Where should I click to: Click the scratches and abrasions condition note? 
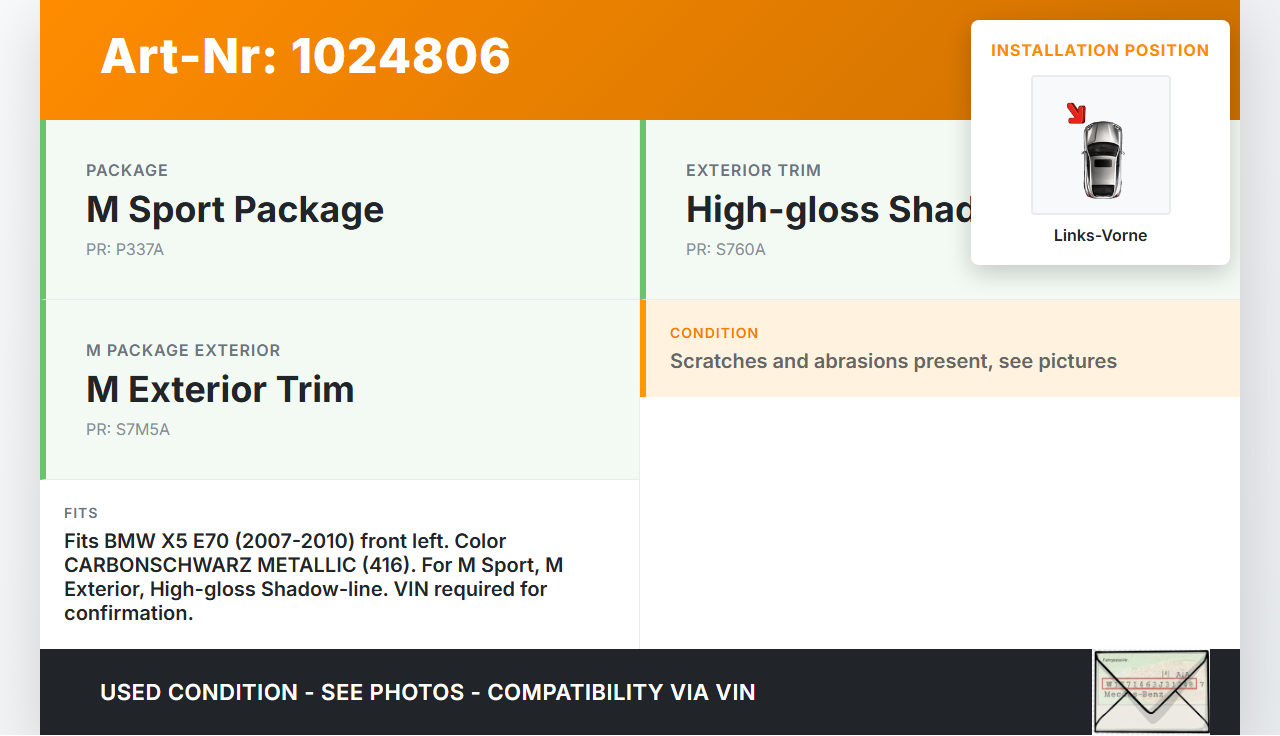893,362
